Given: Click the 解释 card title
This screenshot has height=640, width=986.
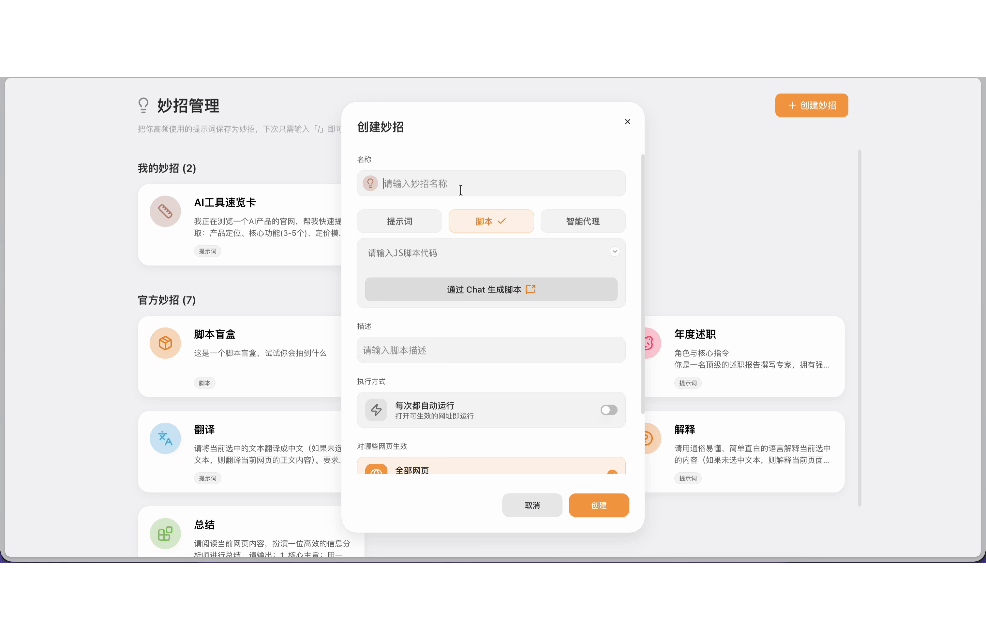Looking at the screenshot, I should 684,429.
